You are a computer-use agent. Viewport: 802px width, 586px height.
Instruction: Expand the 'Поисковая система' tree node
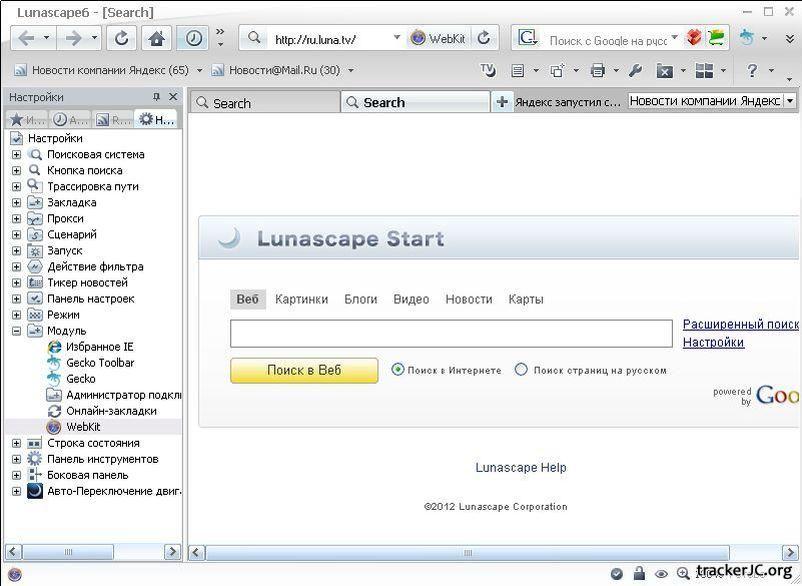click(16, 155)
